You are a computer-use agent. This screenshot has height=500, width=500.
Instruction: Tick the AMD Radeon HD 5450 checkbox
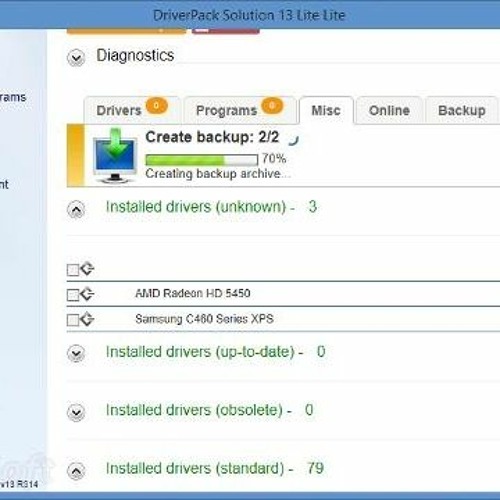tap(73, 295)
